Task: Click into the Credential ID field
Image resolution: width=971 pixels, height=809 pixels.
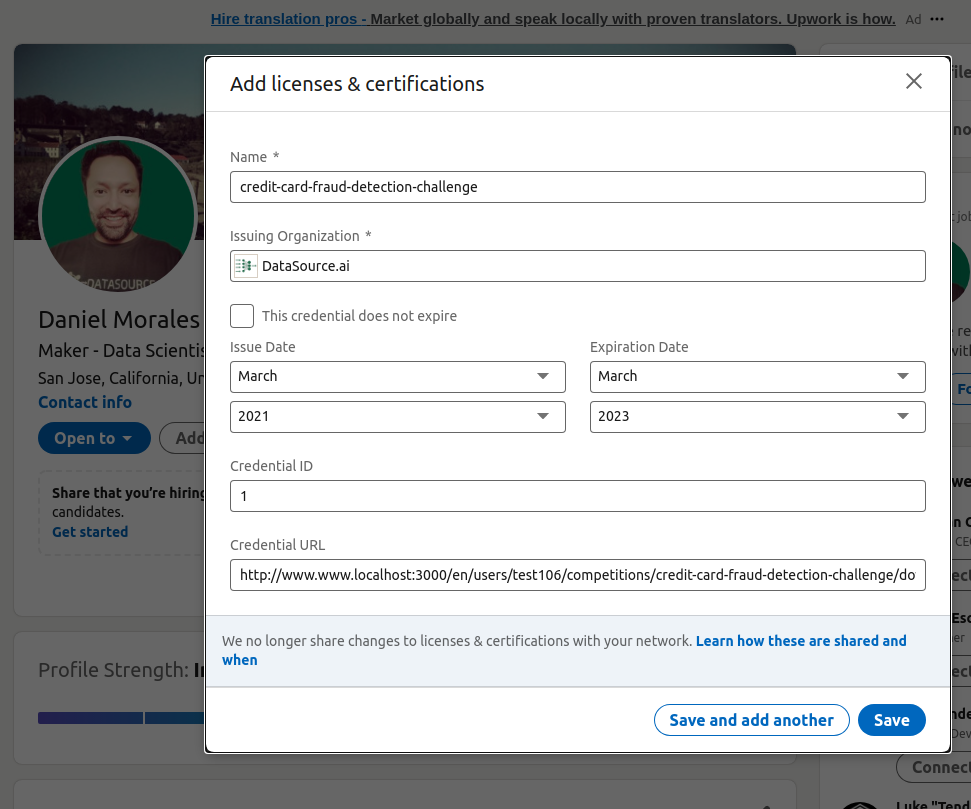Action: click(577, 496)
